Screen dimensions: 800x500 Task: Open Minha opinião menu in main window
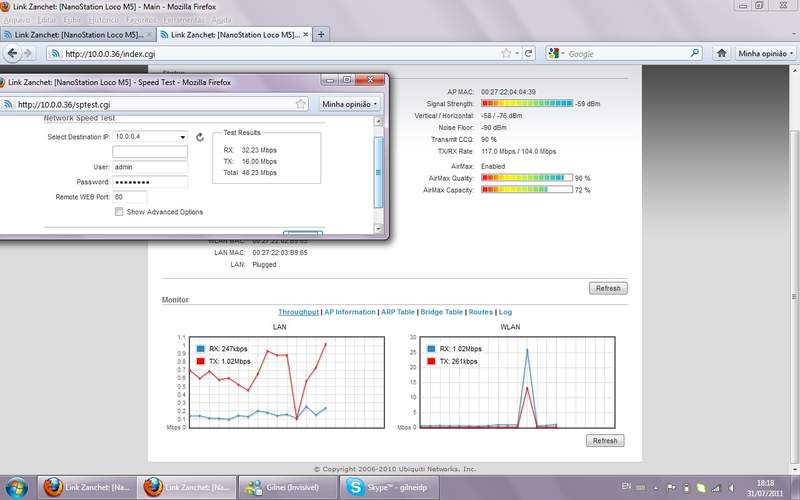pos(765,53)
